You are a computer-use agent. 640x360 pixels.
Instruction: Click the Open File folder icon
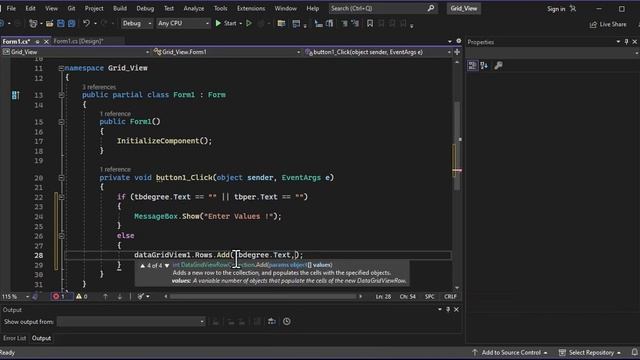tap(49, 24)
